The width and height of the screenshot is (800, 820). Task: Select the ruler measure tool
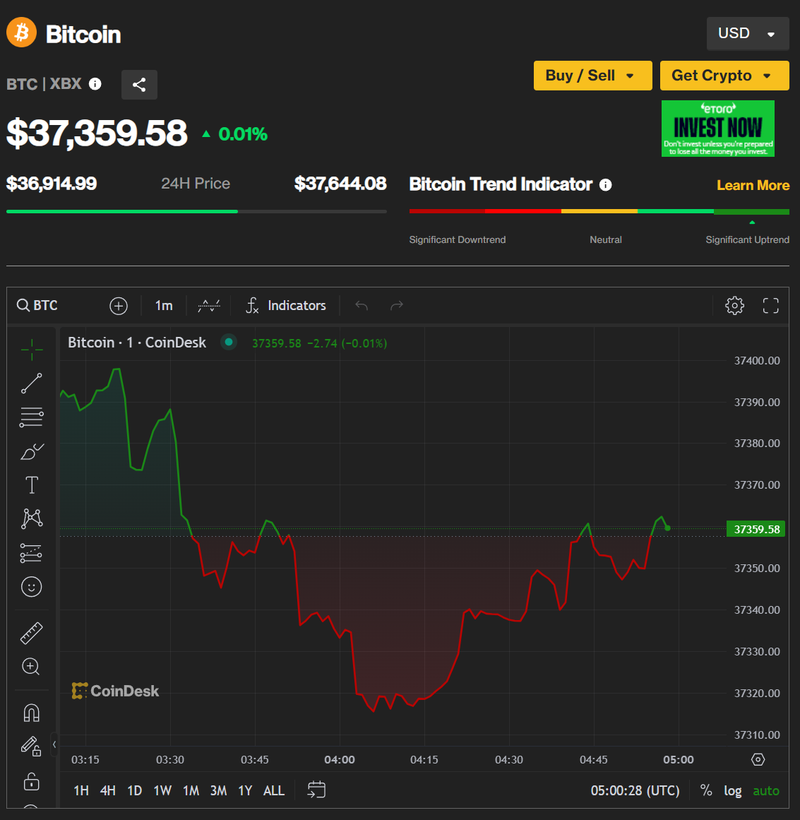click(31, 633)
